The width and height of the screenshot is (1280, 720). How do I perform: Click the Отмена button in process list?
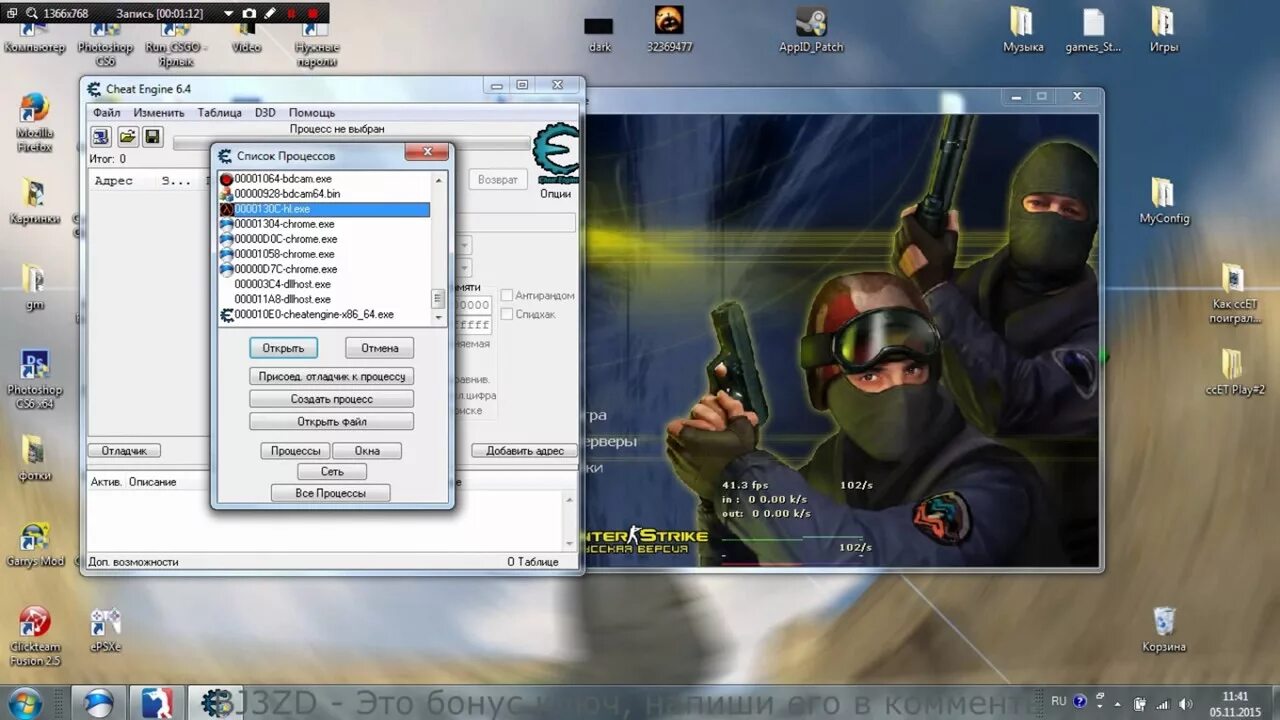point(380,348)
